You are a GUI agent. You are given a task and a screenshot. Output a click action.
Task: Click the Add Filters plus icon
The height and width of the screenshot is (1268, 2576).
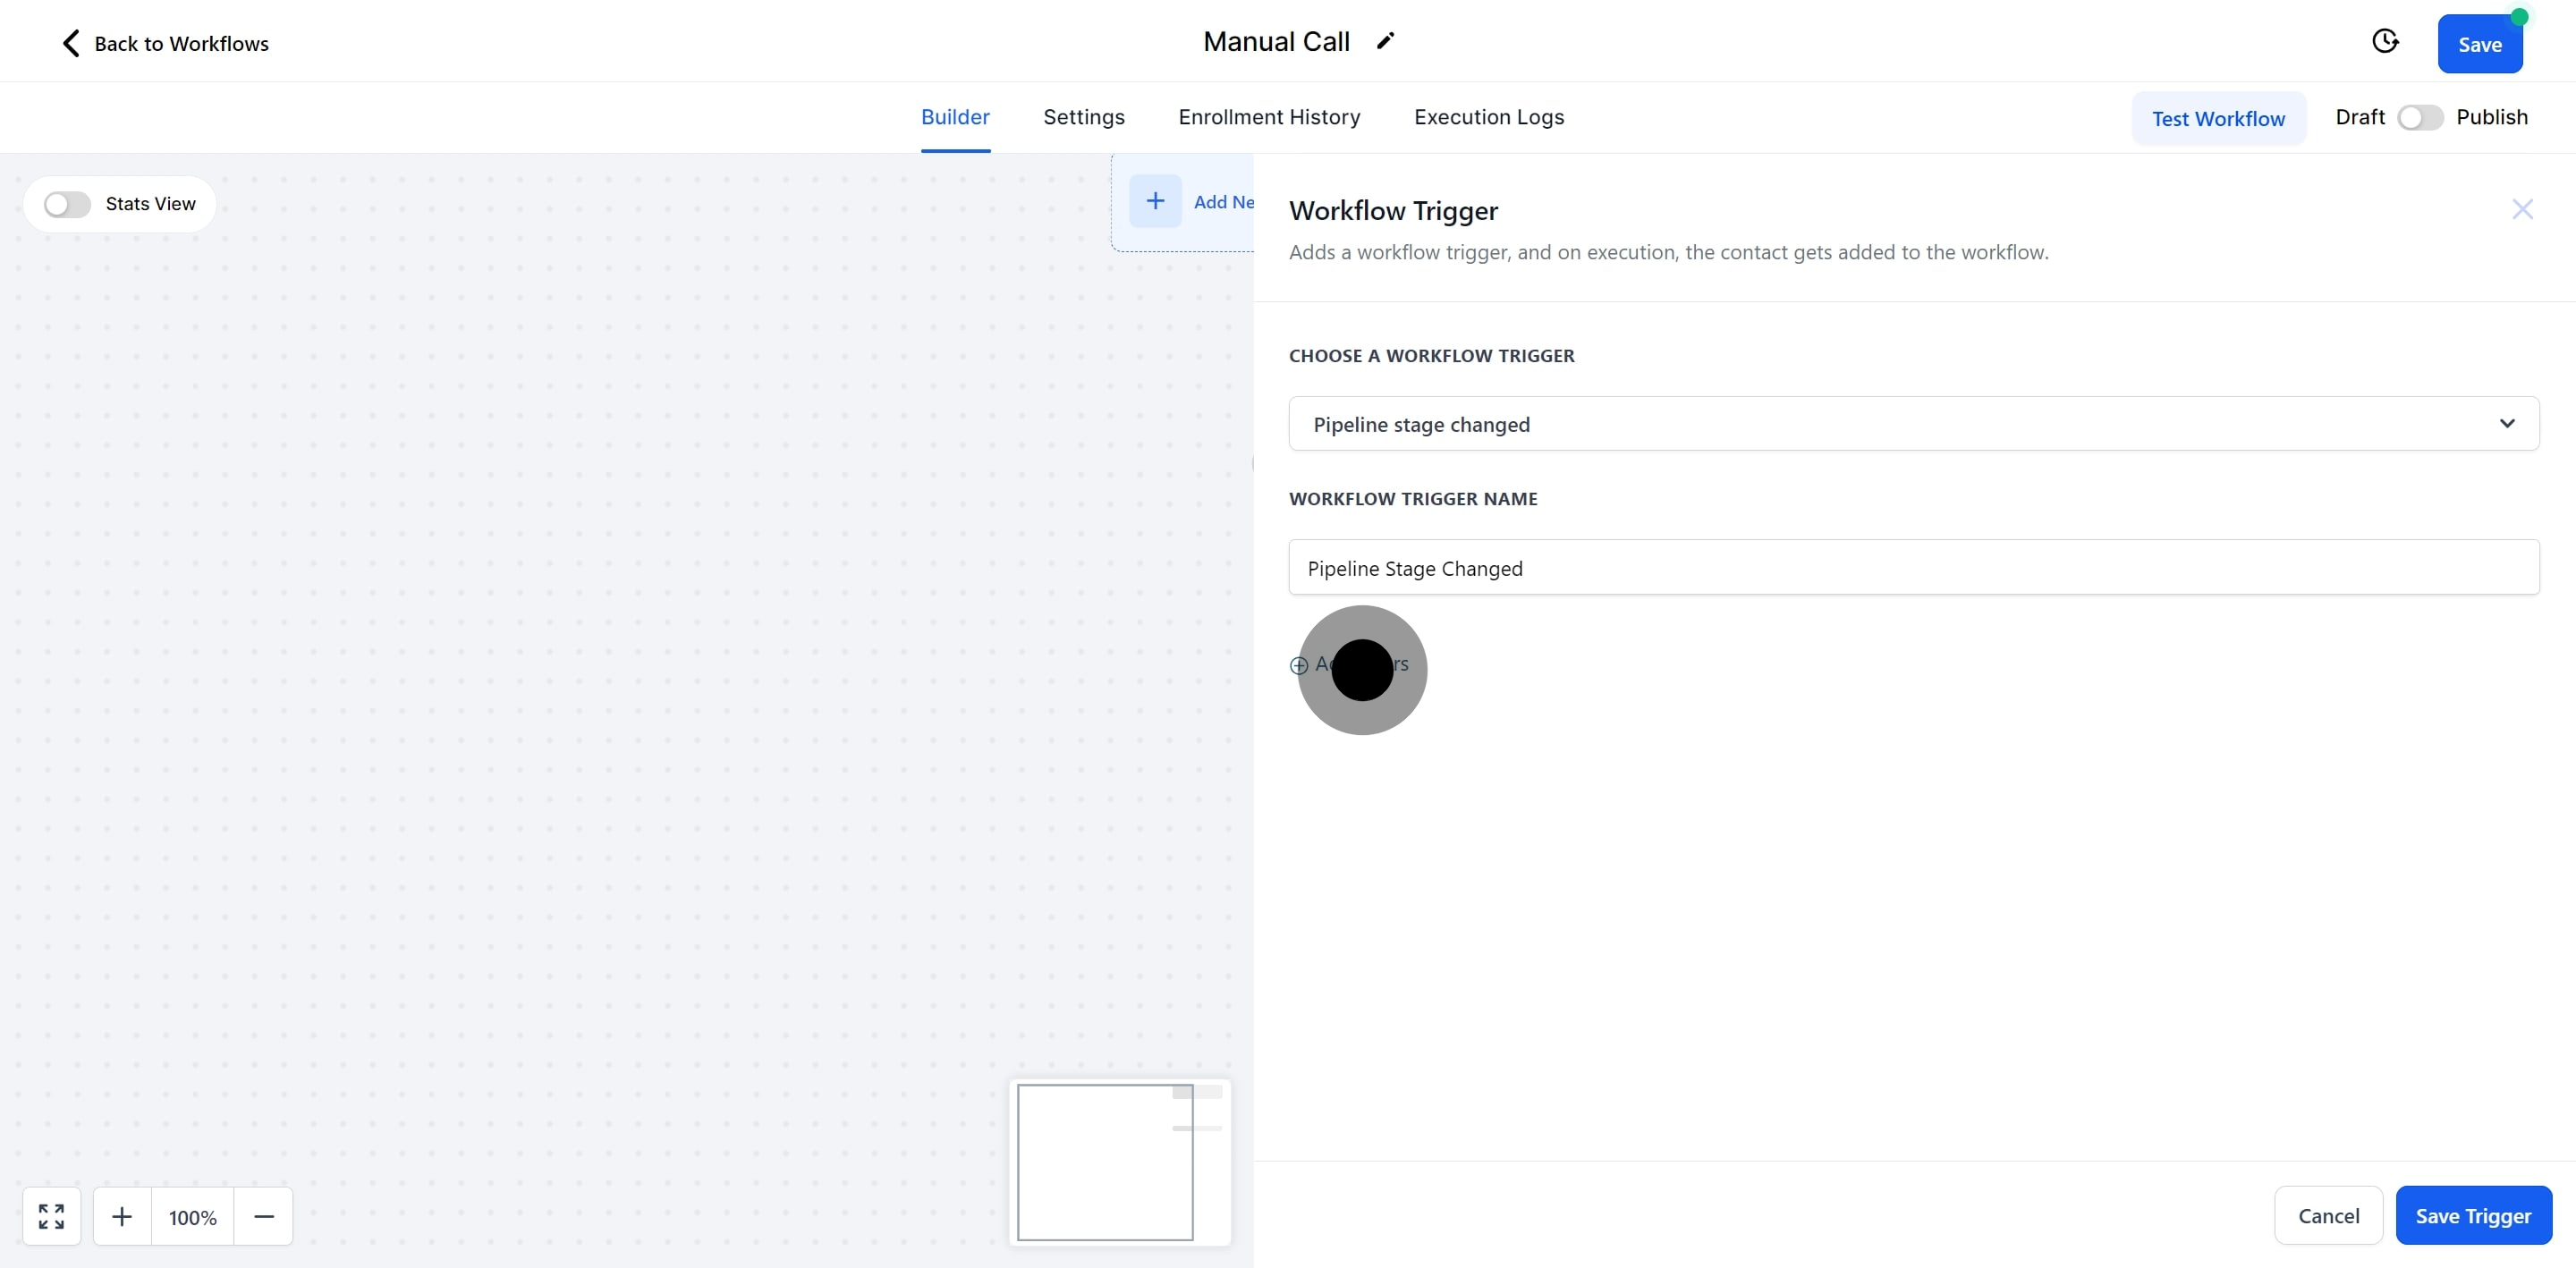click(x=1298, y=666)
